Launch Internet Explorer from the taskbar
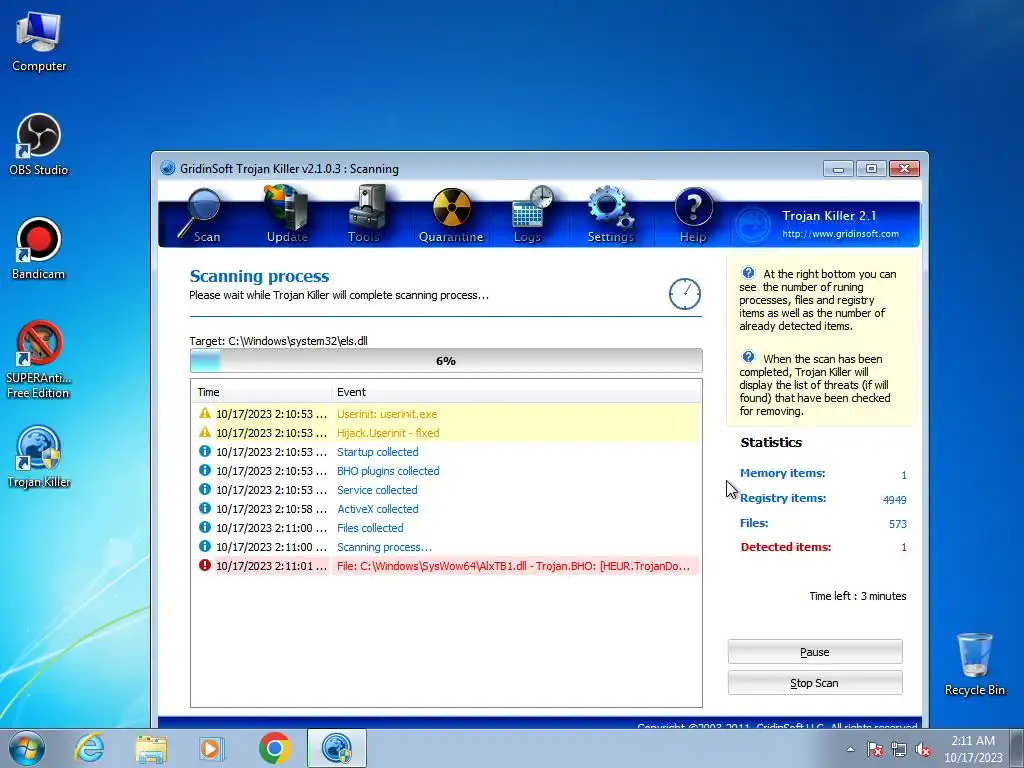This screenshot has width=1024, height=768. (89, 748)
